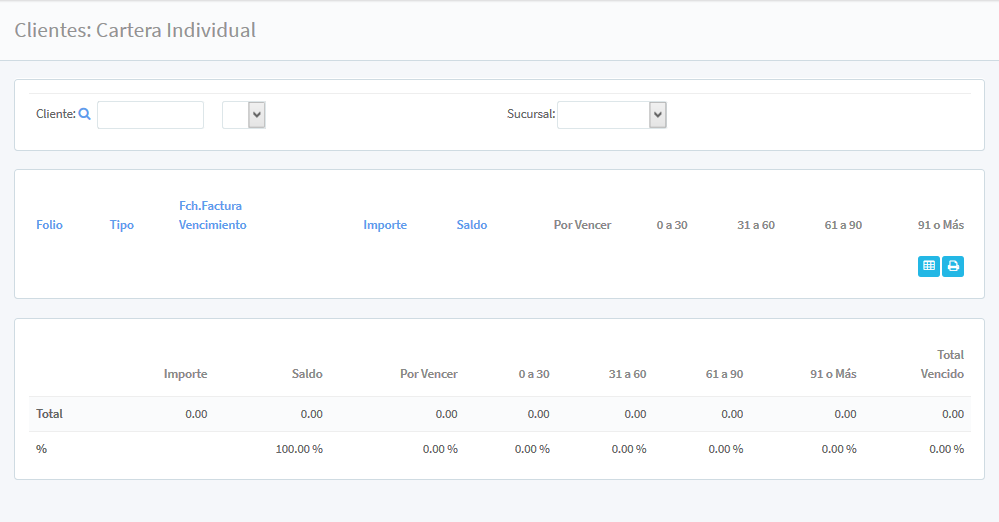
Task: Sort by the blue Importe column header
Action: click(x=385, y=225)
